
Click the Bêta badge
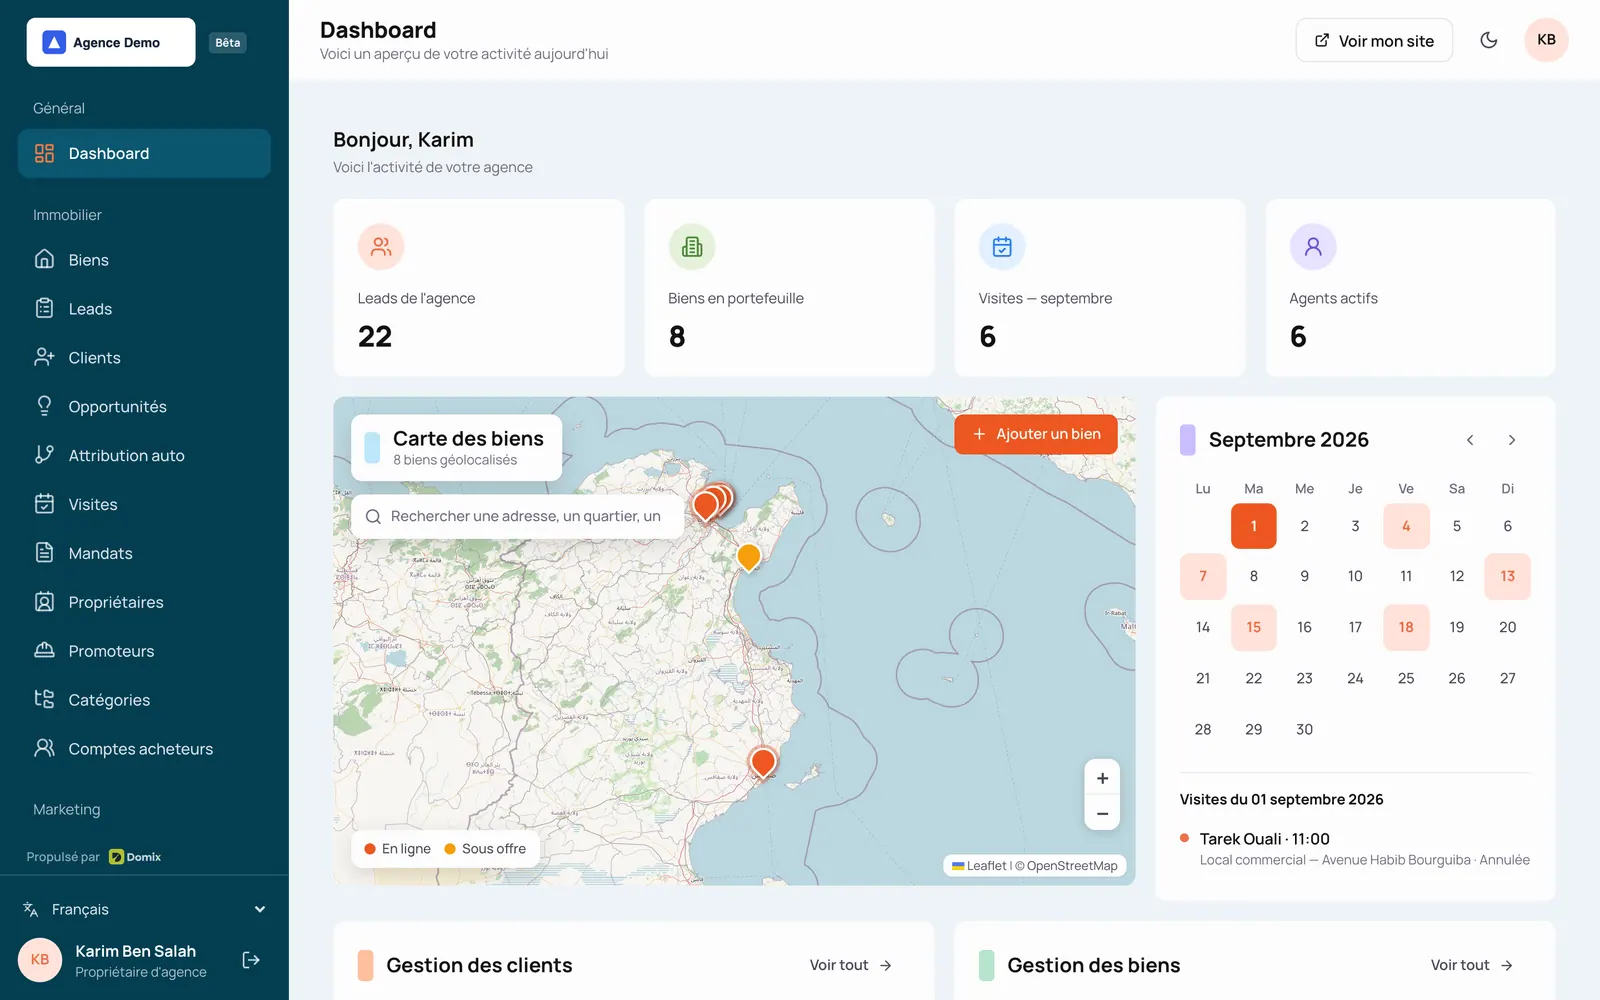click(x=228, y=43)
